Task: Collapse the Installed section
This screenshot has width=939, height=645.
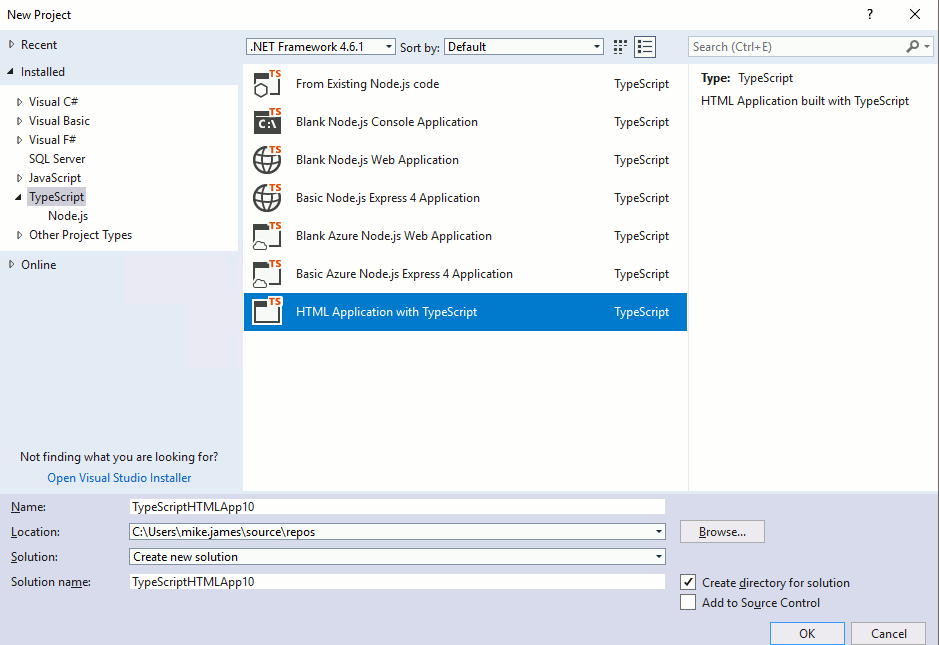Action: click(x=11, y=71)
